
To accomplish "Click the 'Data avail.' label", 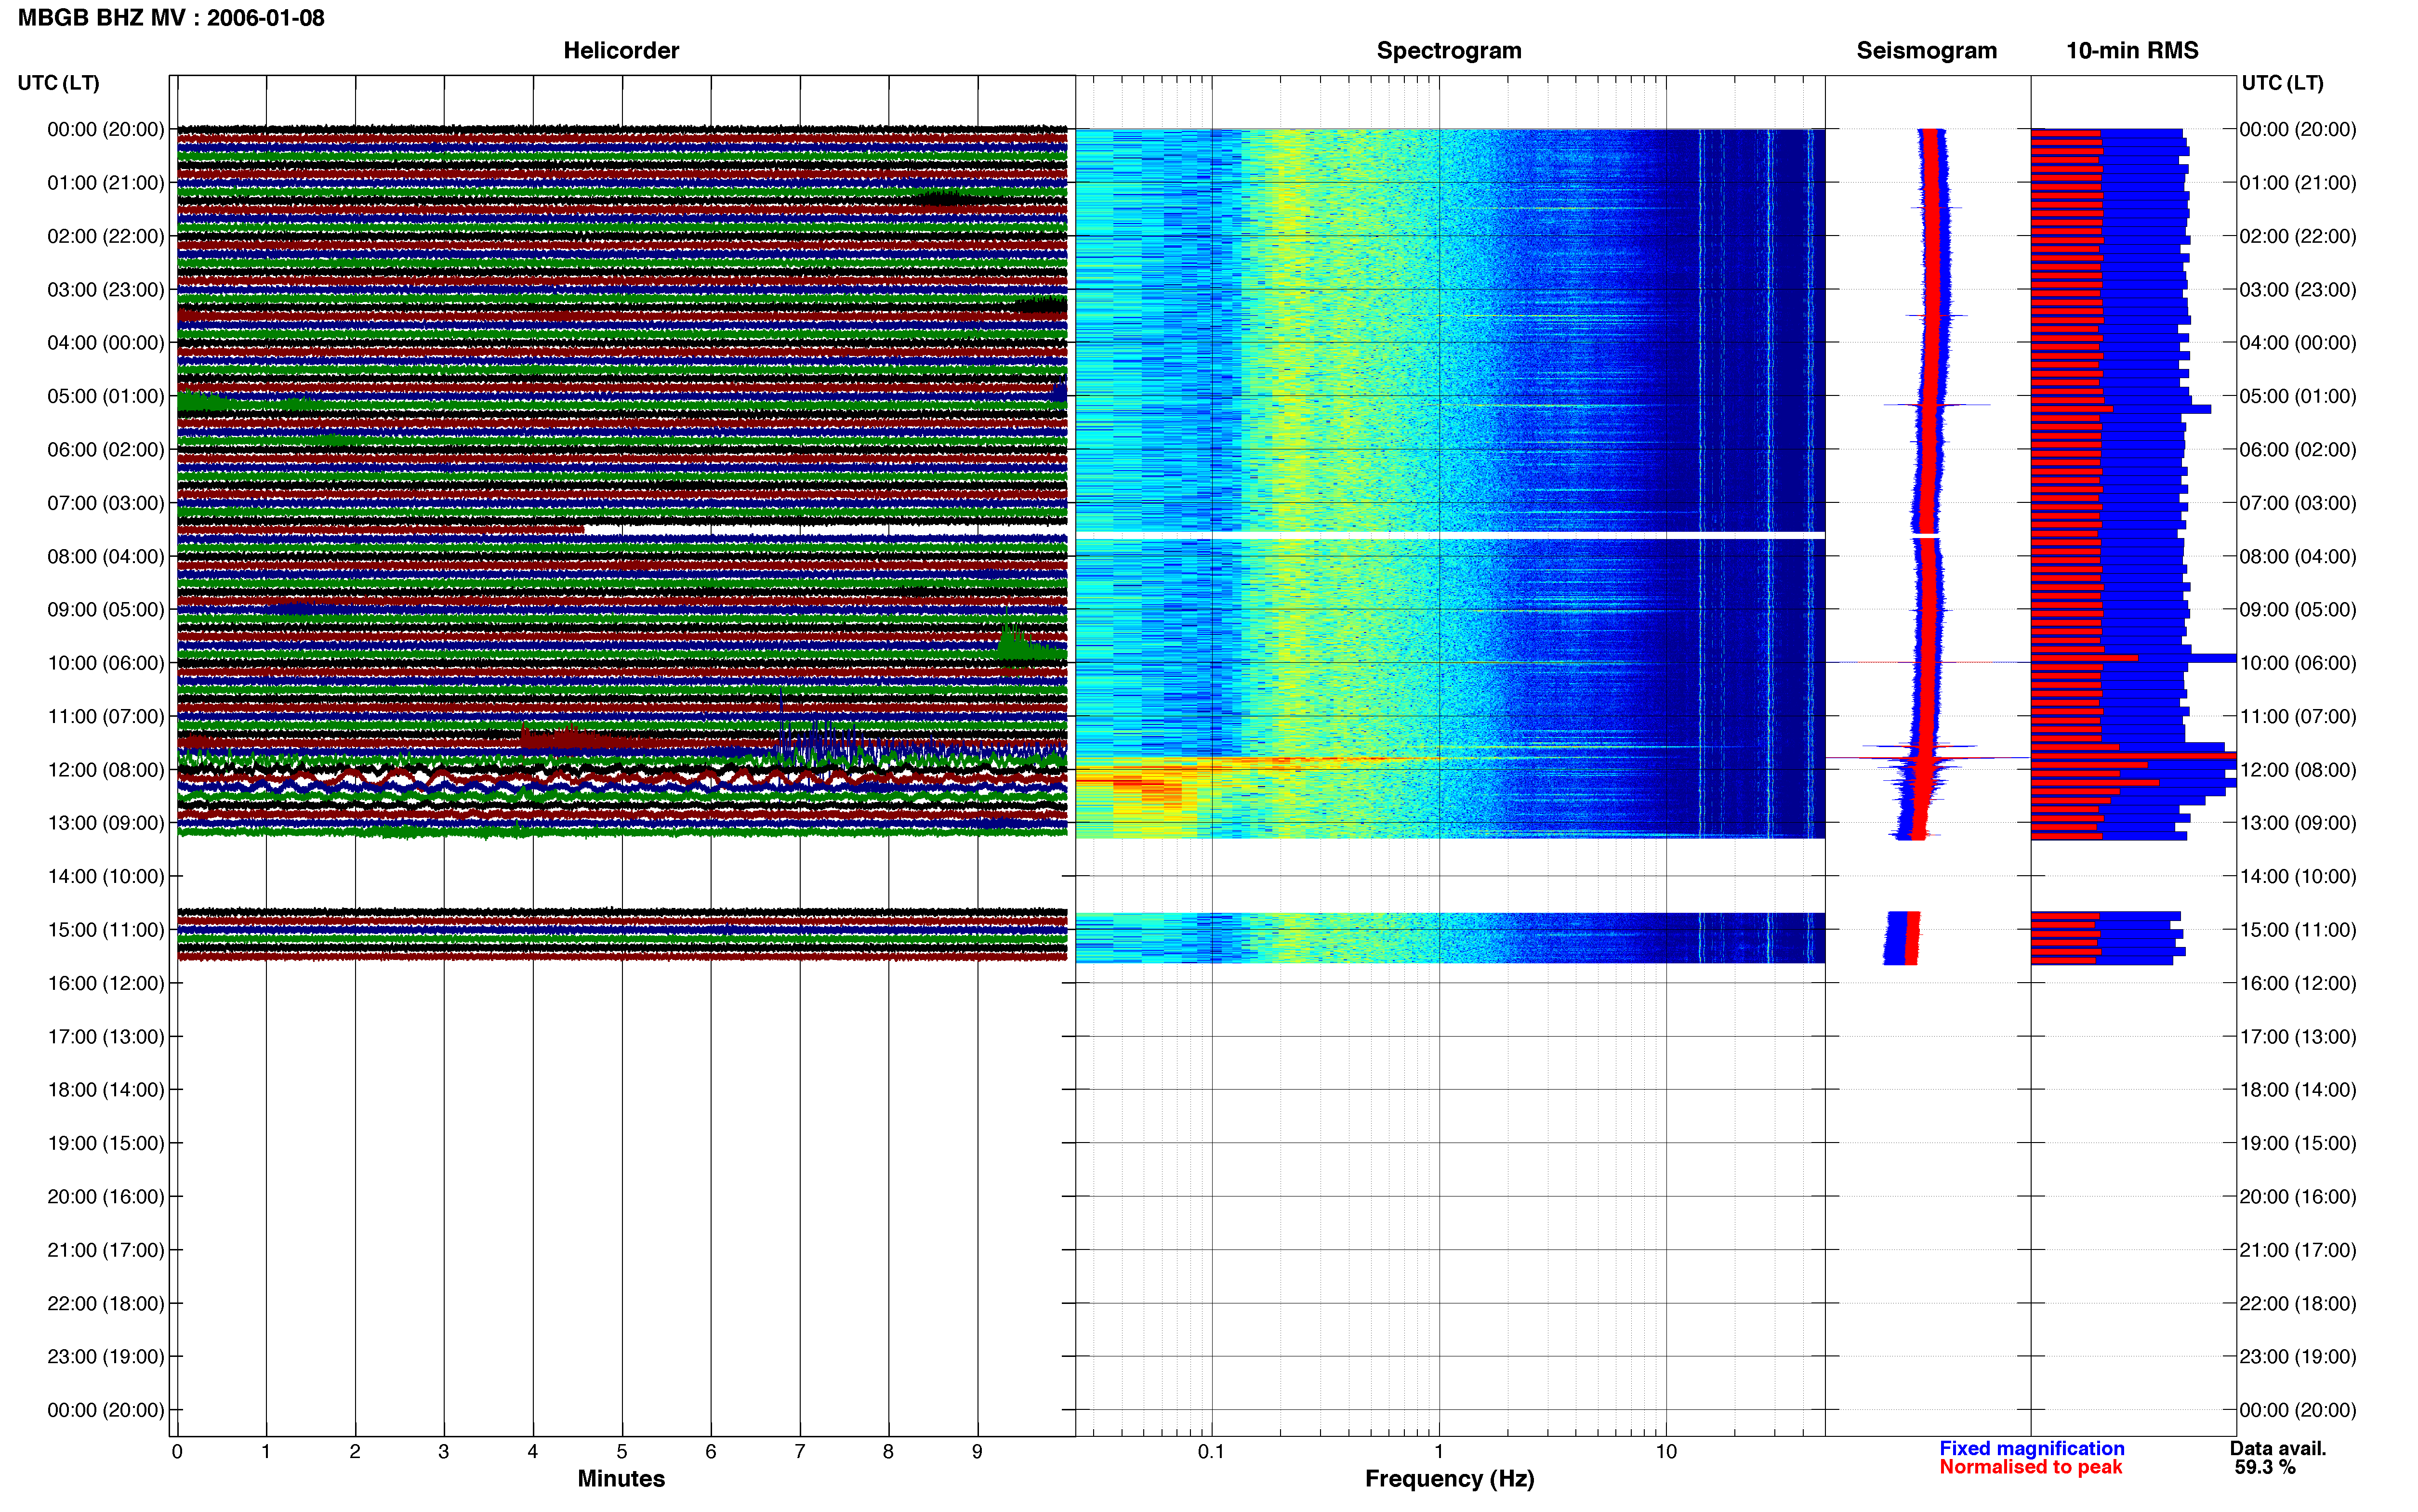I will [x=2278, y=1449].
